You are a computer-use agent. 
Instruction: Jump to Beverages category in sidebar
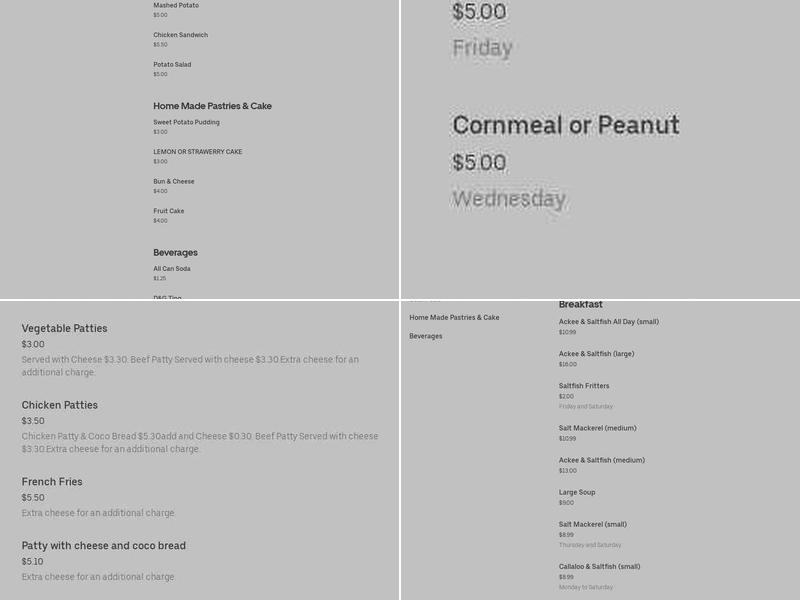(x=426, y=336)
